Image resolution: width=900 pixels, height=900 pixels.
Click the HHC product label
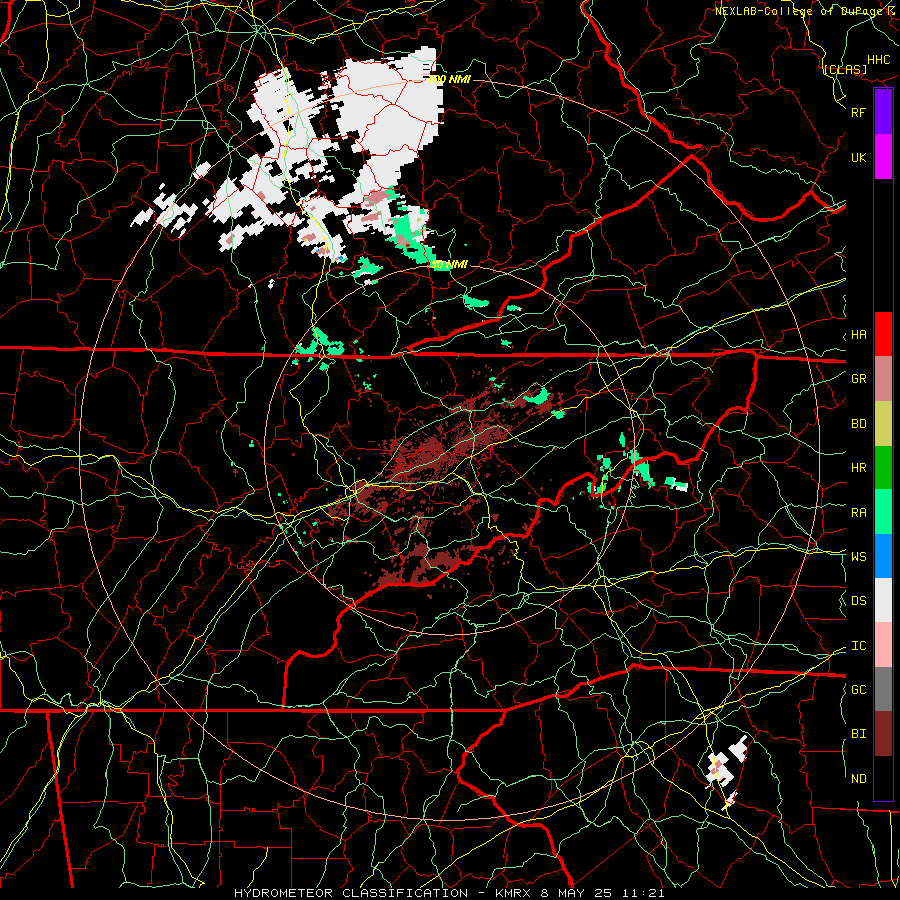(x=879, y=60)
